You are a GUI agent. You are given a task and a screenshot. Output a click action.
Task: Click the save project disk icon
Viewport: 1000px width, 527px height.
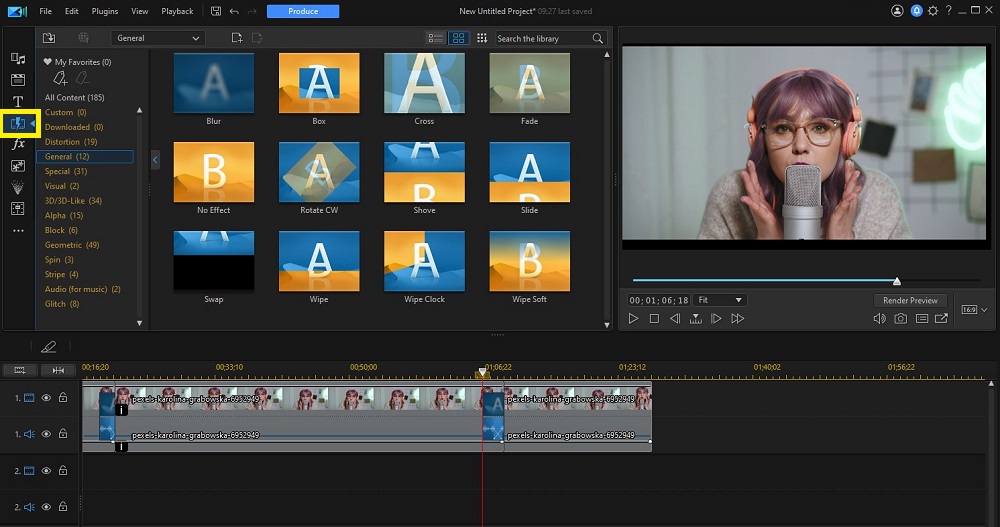point(217,11)
